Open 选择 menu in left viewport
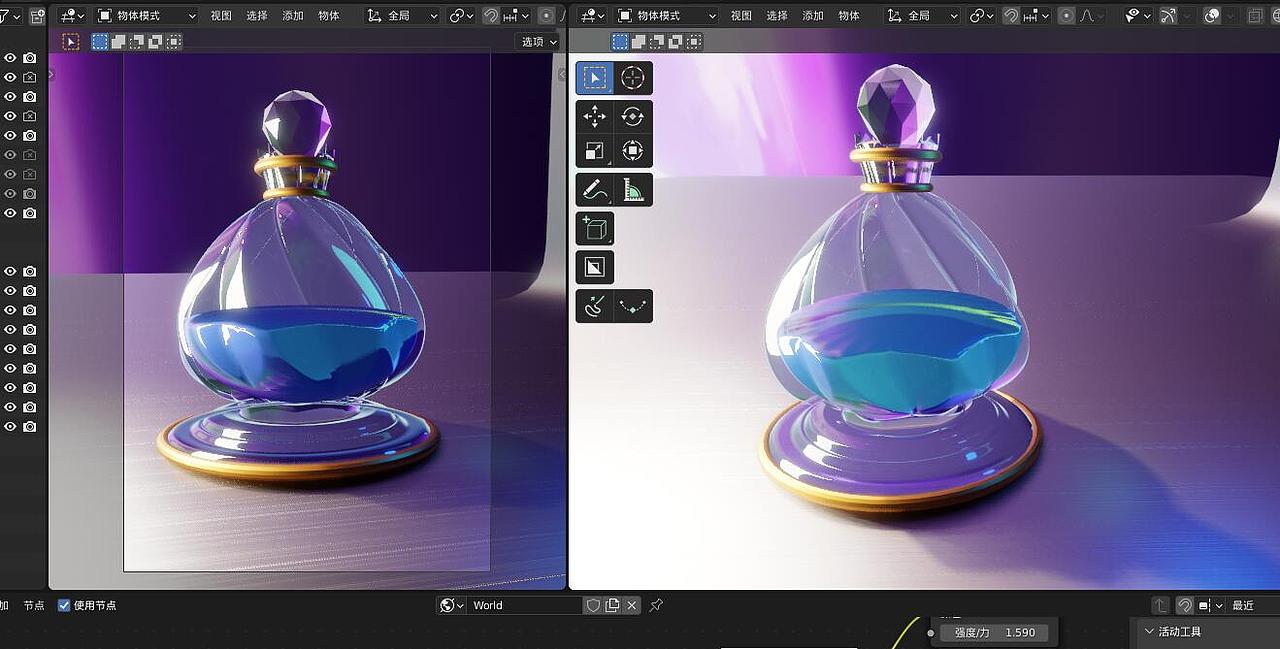This screenshot has width=1280, height=649. pos(257,16)
